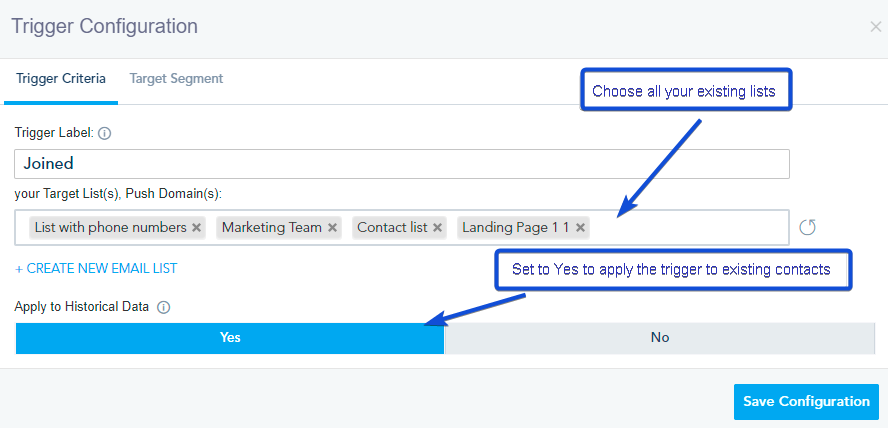The image size is (888, 428).
Task: Remove the 'Contact list' tag
Action: point(438,228)
